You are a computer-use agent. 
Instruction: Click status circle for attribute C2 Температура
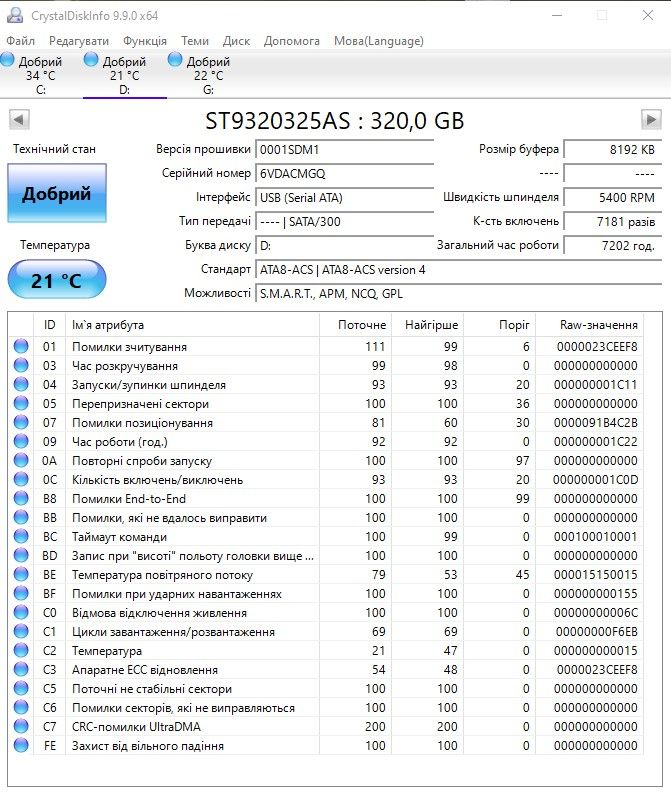click(21, 650)
